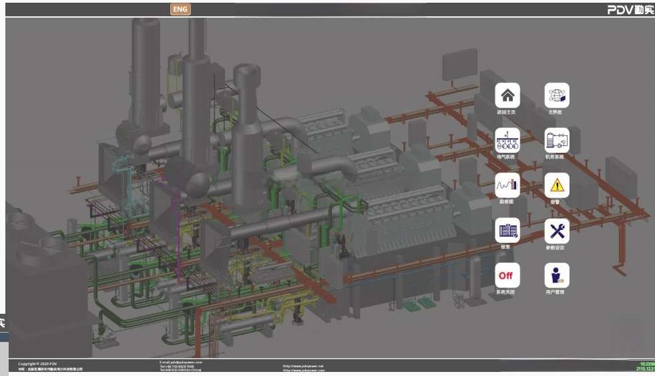Open the plant room system icon
The width and height of the screenshot is (656, 377).
(556, 141)
